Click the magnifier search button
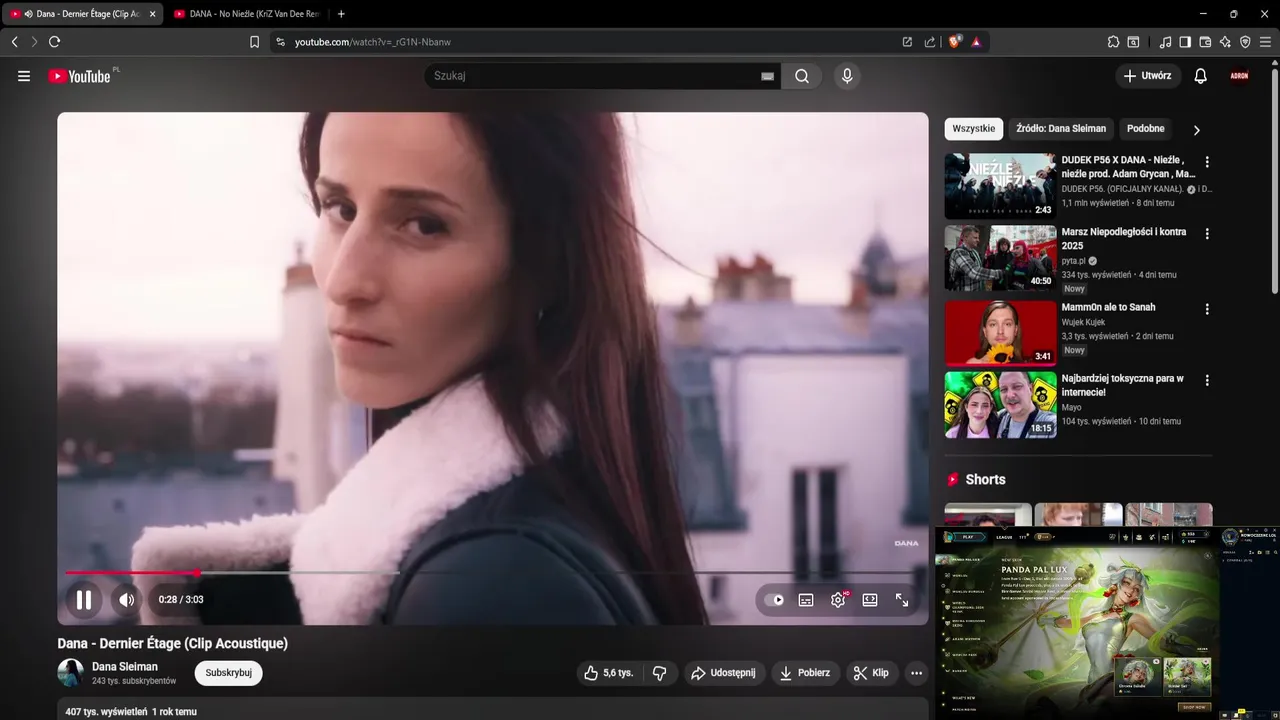The width and height of the screenshot is (1280, 720). [x=802, y=76]
